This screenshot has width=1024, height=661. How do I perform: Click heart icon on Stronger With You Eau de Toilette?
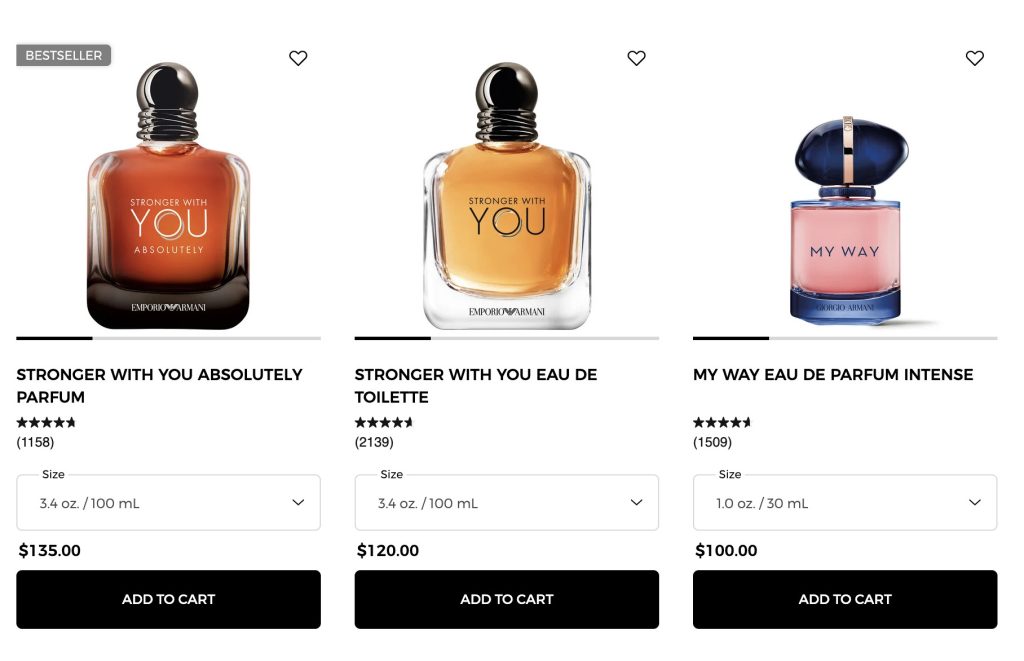click(x=636, y=58)
